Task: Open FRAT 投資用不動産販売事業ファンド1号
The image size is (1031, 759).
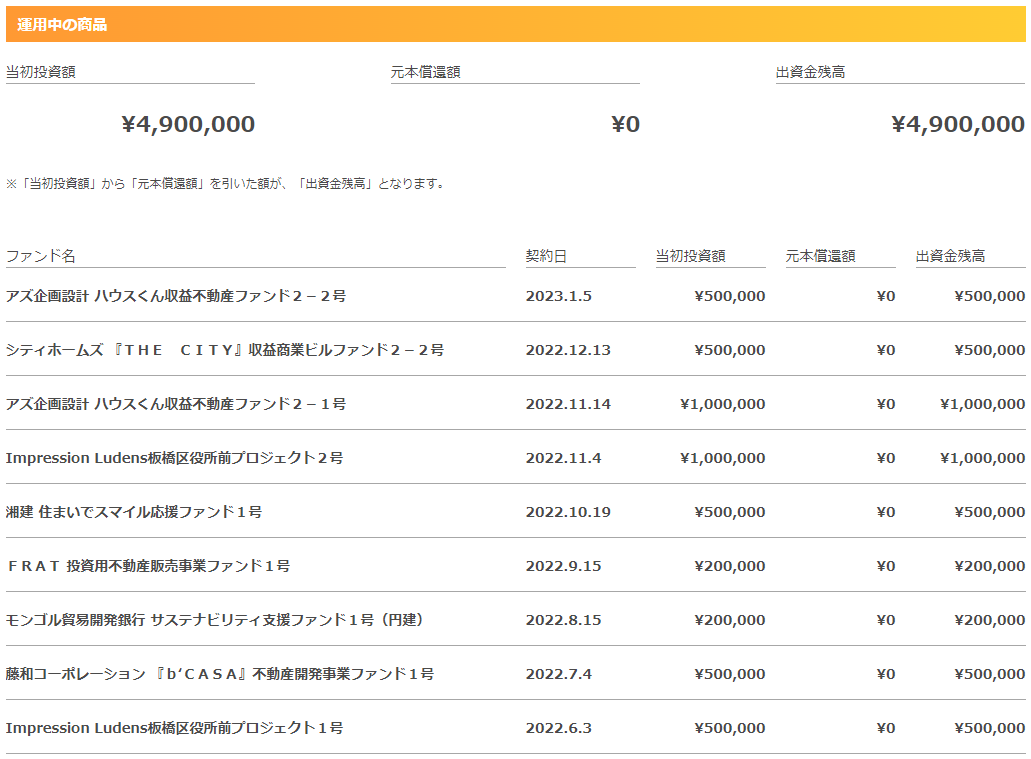Action: point(148,566)
